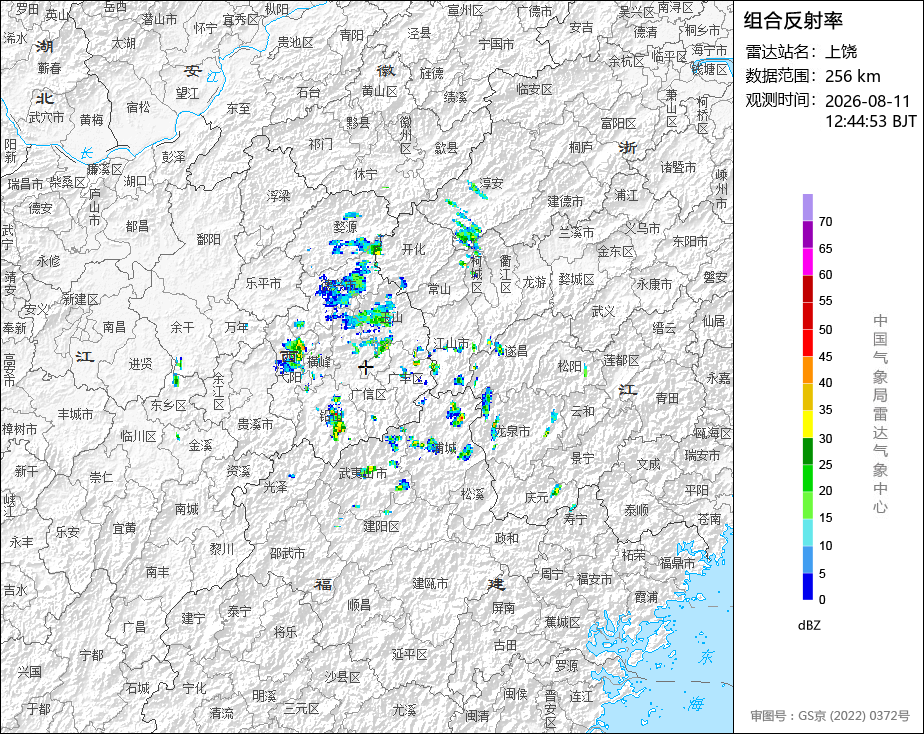Click the map label 常山
Image resolution: width=924 pixels, height=734 pixels.
click(x=439, y=289)
